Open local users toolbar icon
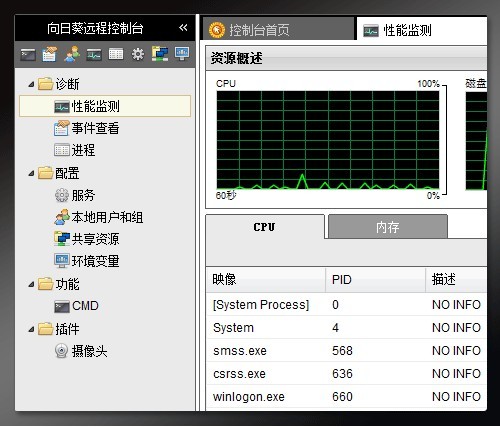 (x=72, y=54)
